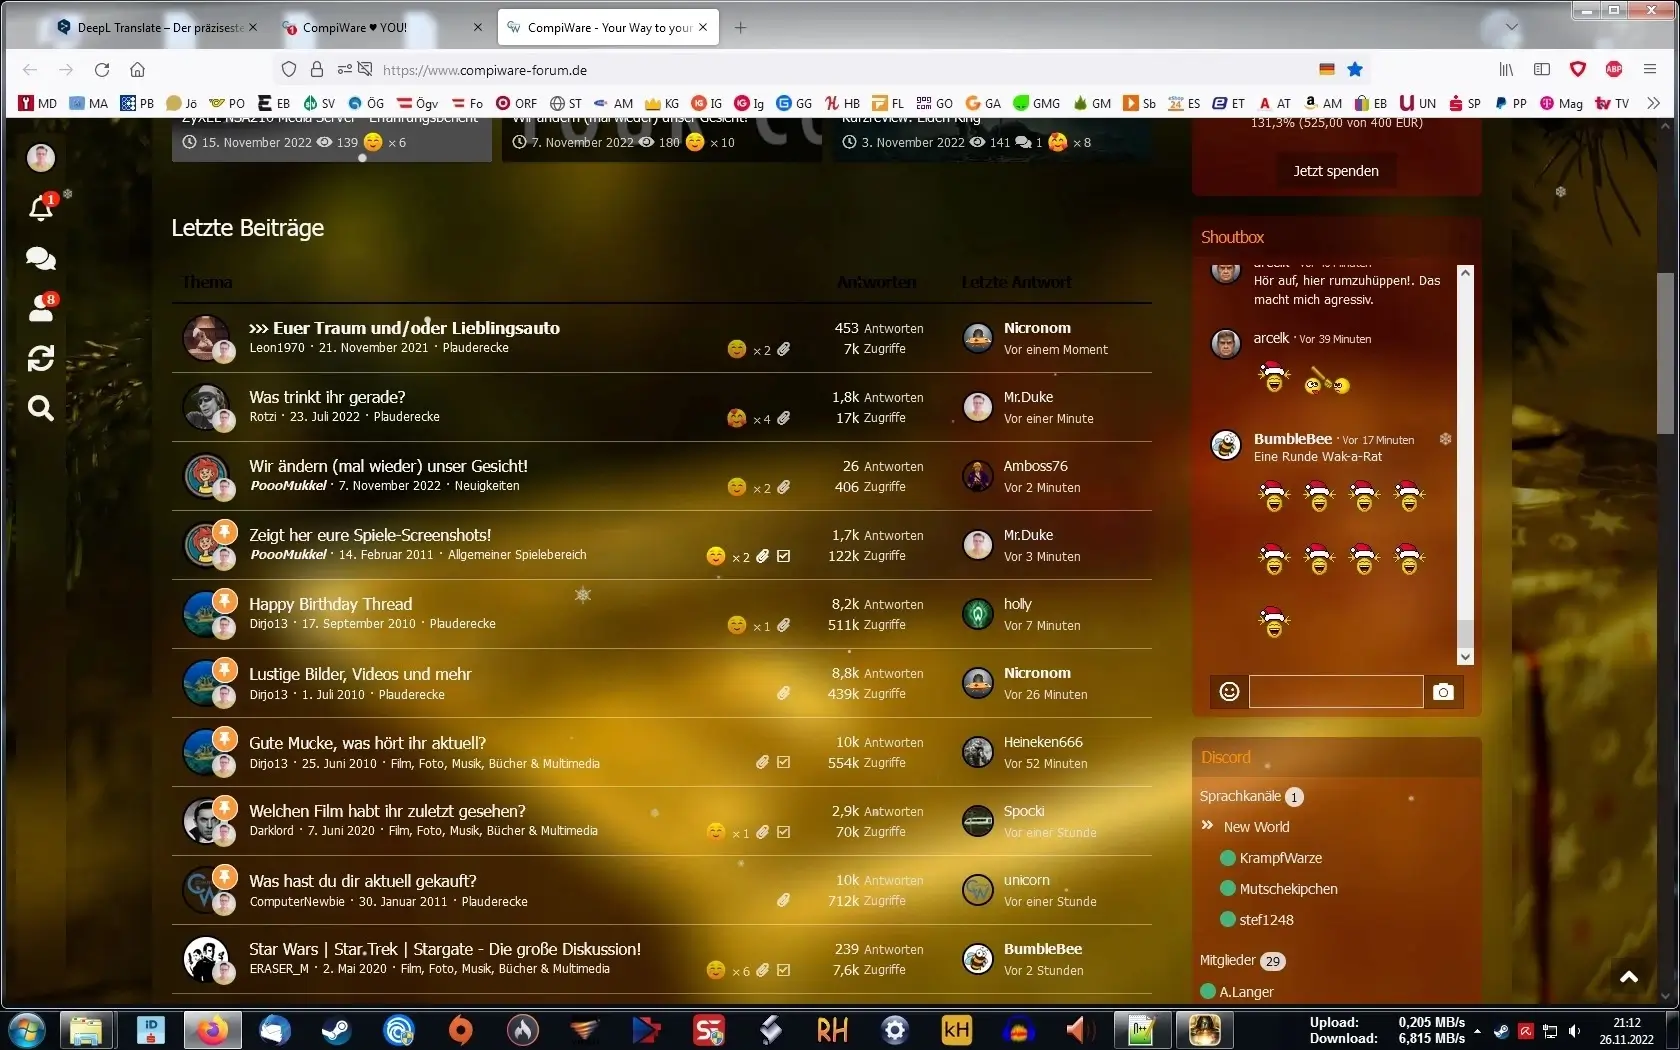This screenshot has width=1680, height=1050.
Task: Open the browser hamburger menu
Action: pos(1650,69)
